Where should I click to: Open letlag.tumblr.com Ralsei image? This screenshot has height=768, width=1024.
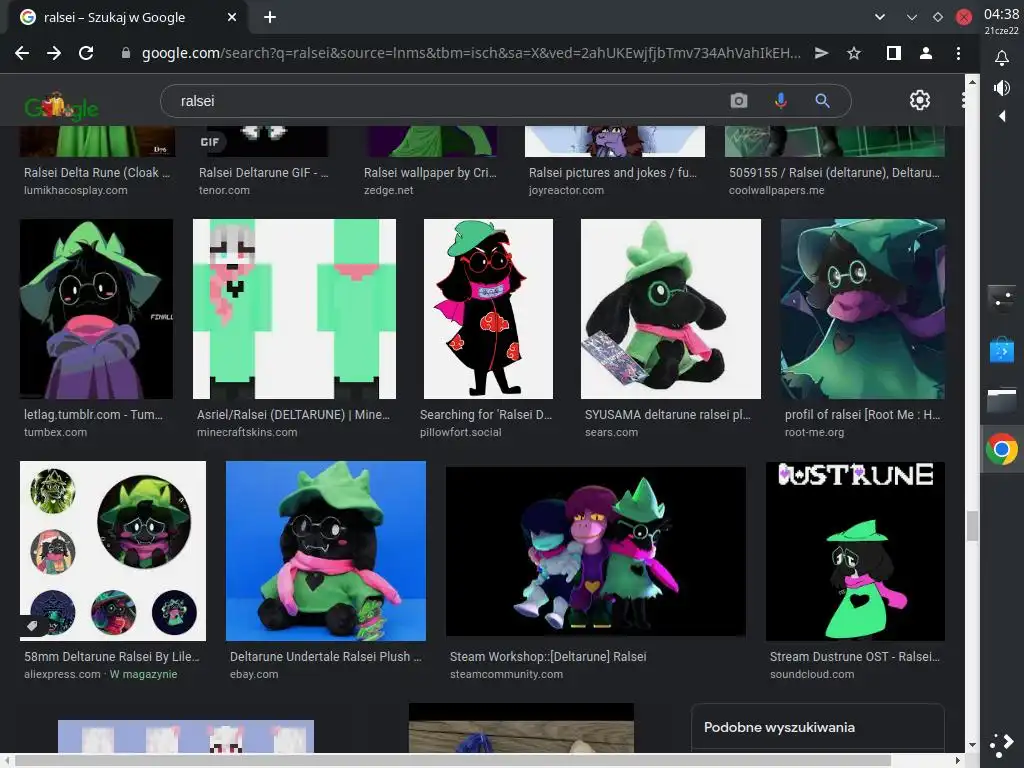pos(97,309)
